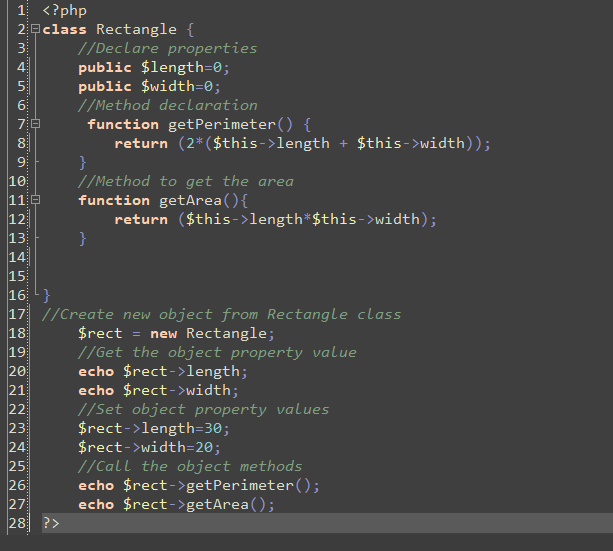Click '//Set object property values' comment

pyautogui.click(x=203, y=409)
